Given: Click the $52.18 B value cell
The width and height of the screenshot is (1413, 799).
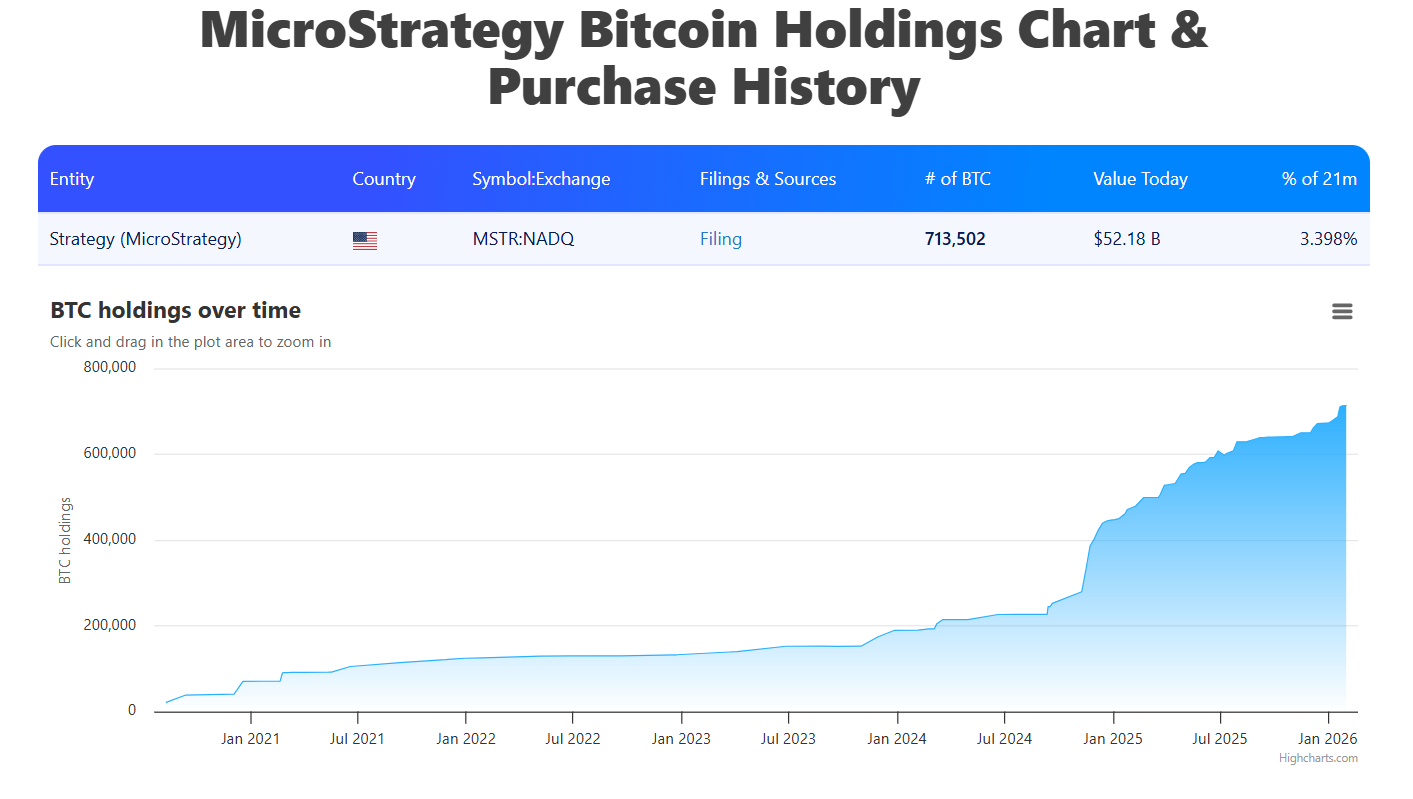Looking at the screenshot, I should pyautogui.click(x=1127, y=239).
